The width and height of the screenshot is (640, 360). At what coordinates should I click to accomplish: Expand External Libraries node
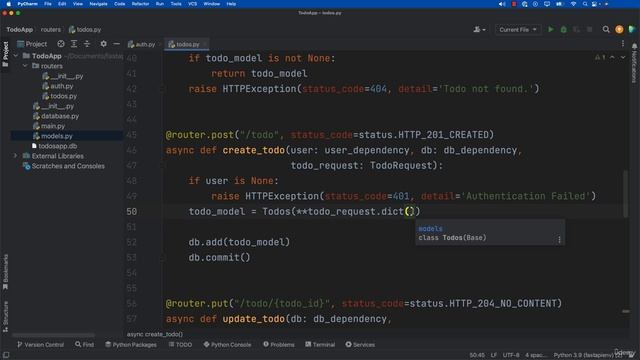tap(16, 156)
